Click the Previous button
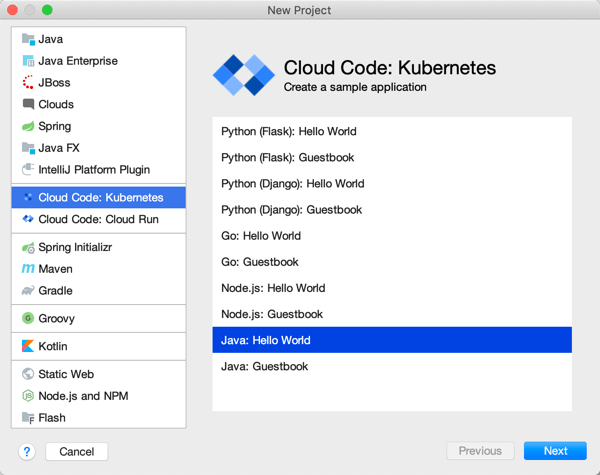 point(480,451)
